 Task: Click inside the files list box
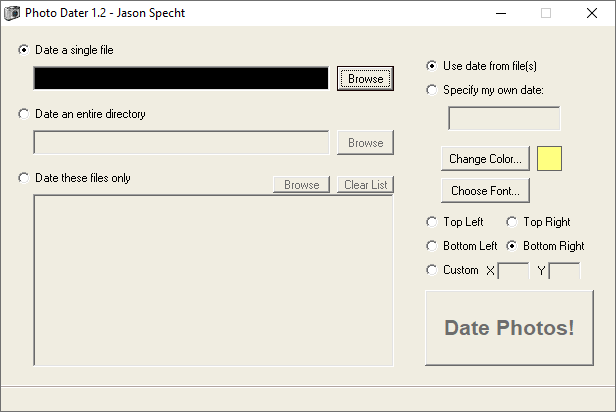tap(213, 280)
